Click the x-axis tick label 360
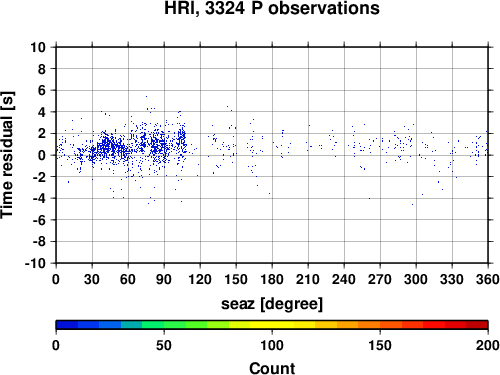Screen dimensions: 500x375 point(488,279)
